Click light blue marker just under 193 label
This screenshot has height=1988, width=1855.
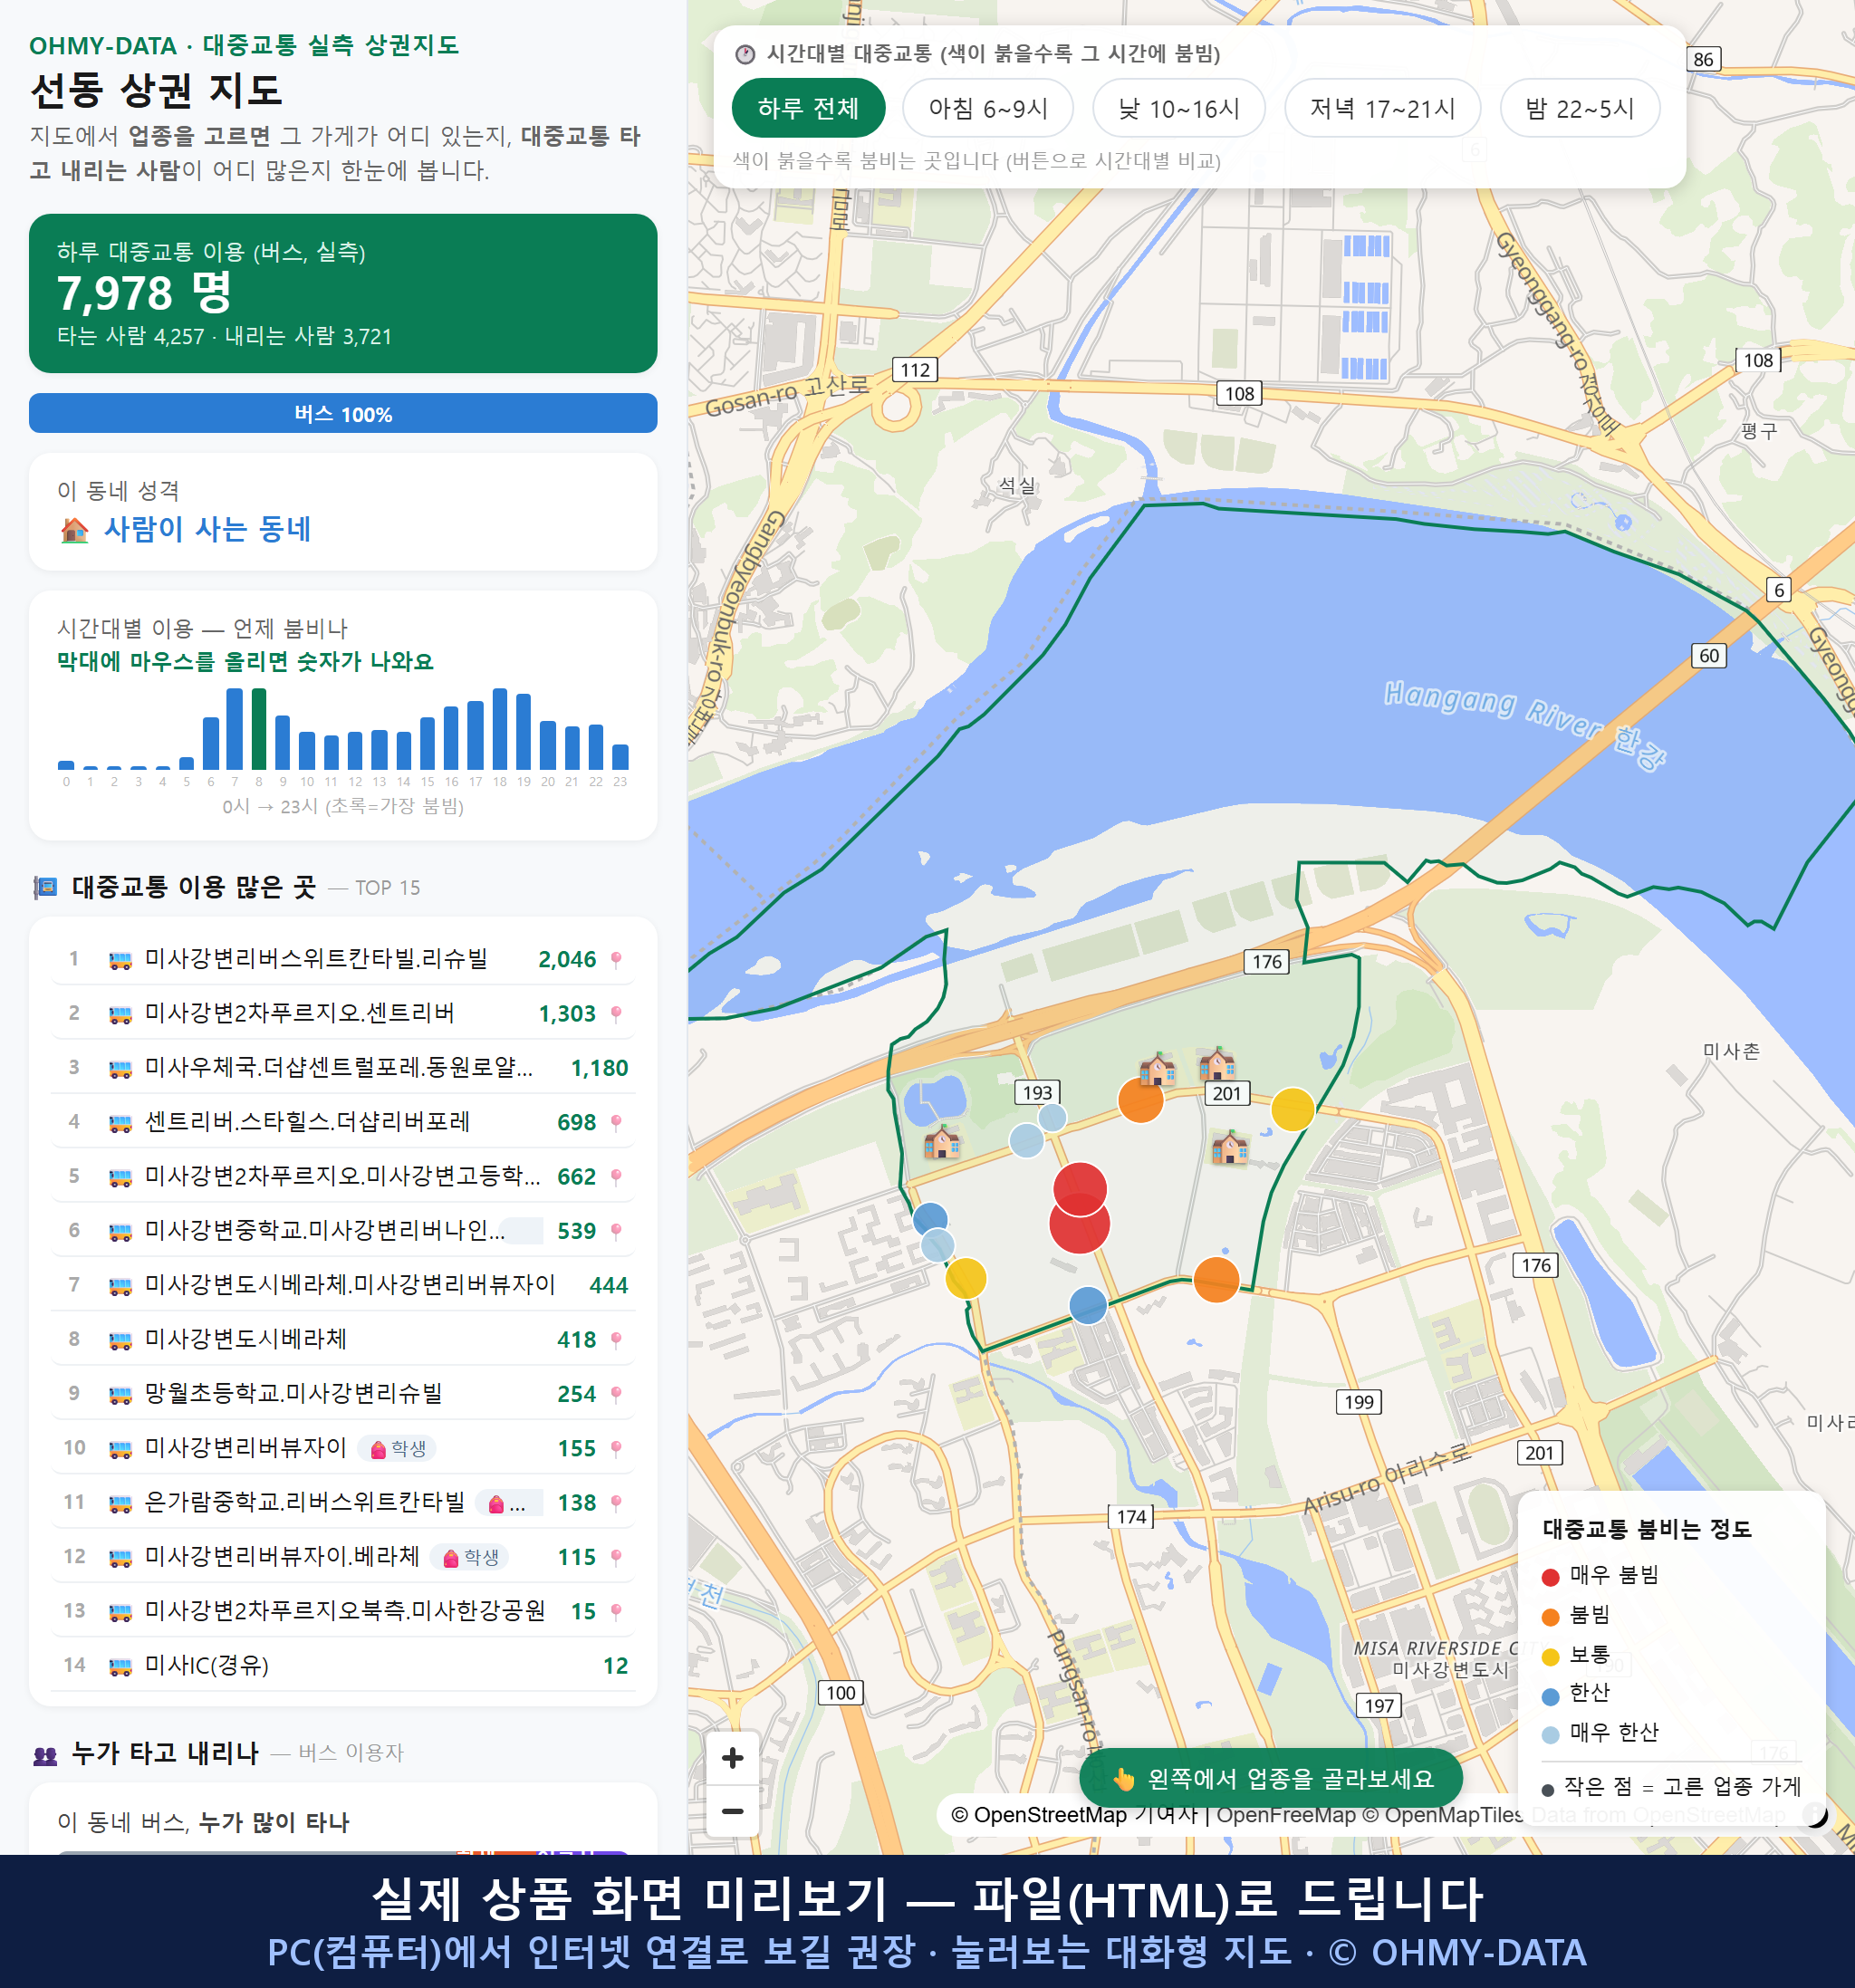(x=1052, y=1117)
